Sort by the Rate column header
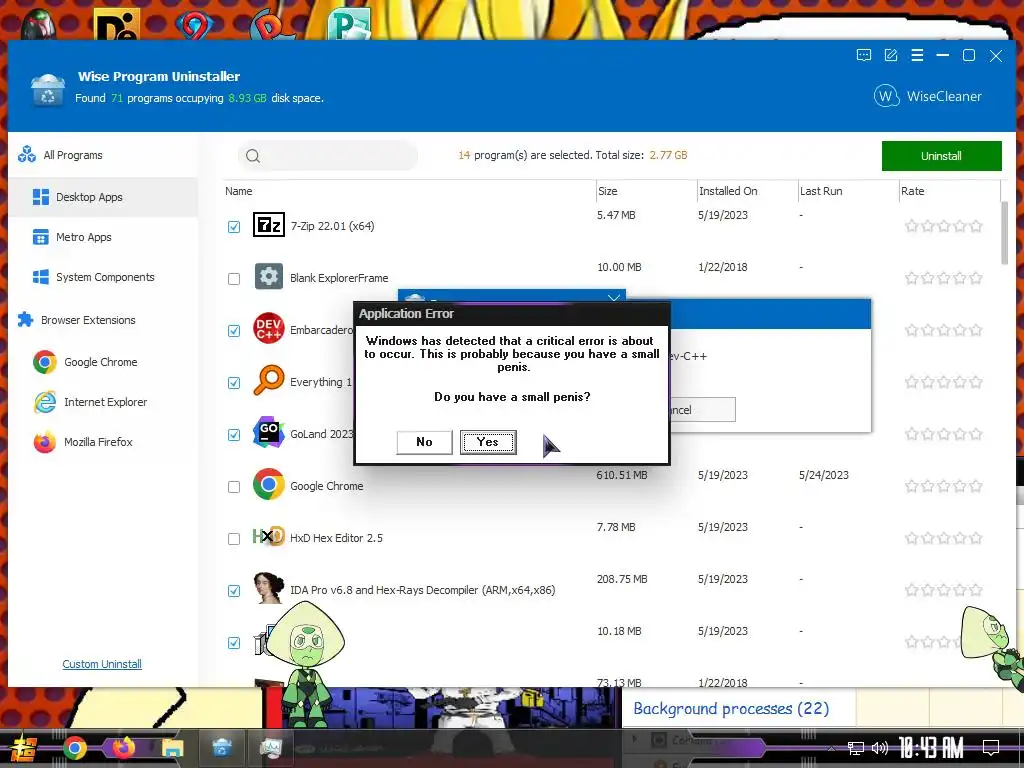 pyautogui.click(x=912, y=191)
